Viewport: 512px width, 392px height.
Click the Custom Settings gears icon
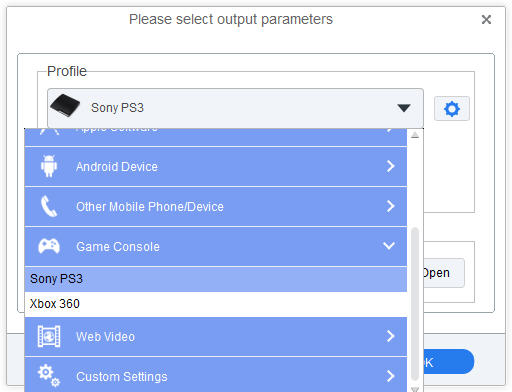(49, 376)
